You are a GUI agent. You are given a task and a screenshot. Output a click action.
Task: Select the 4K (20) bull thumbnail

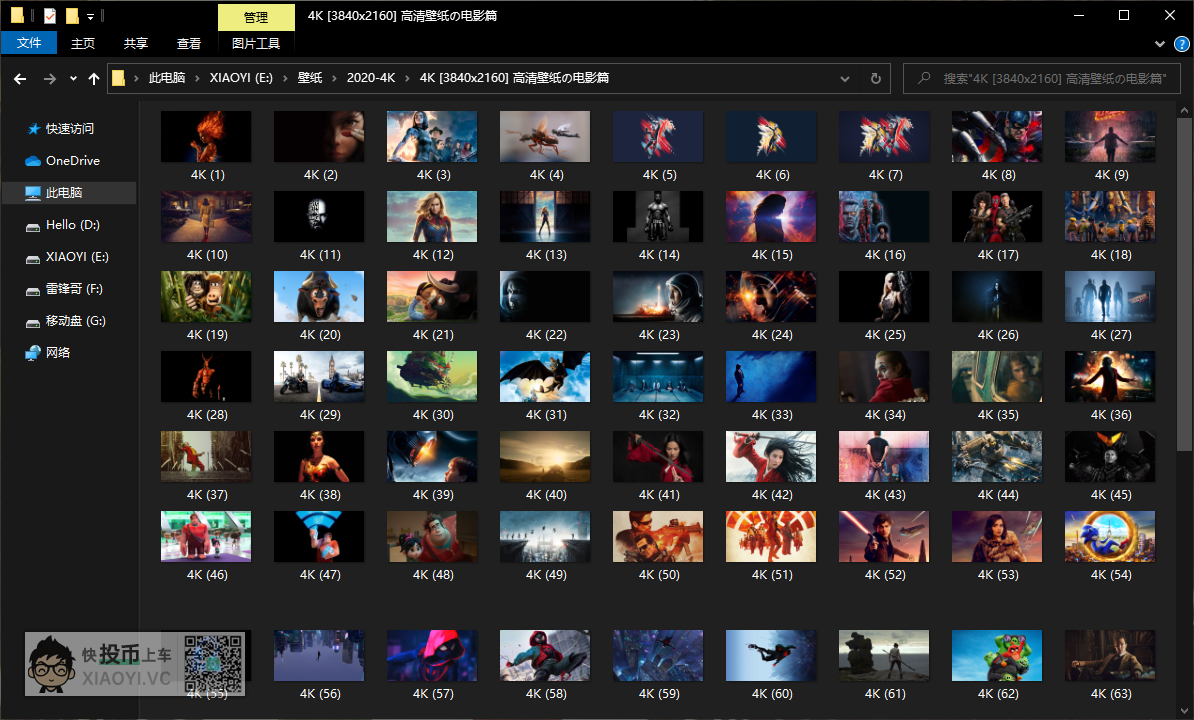319,296
